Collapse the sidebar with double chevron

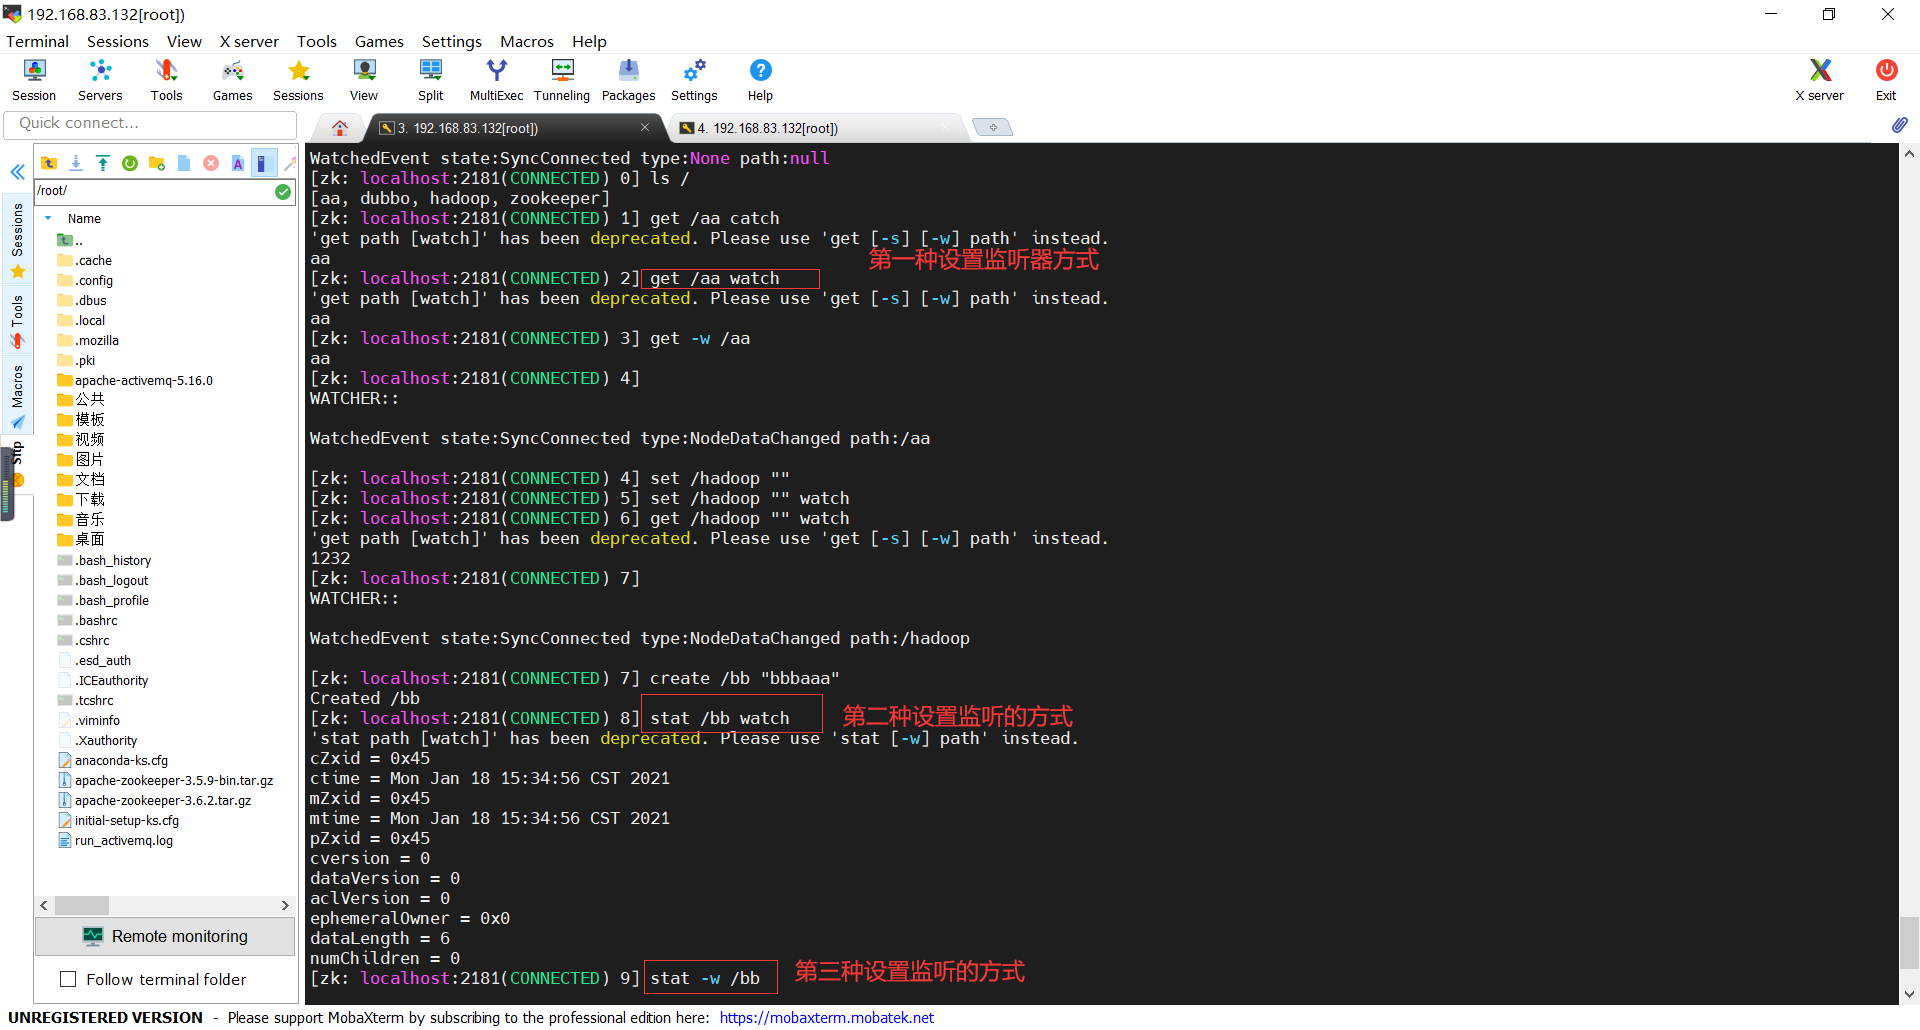tap(17, 172)
